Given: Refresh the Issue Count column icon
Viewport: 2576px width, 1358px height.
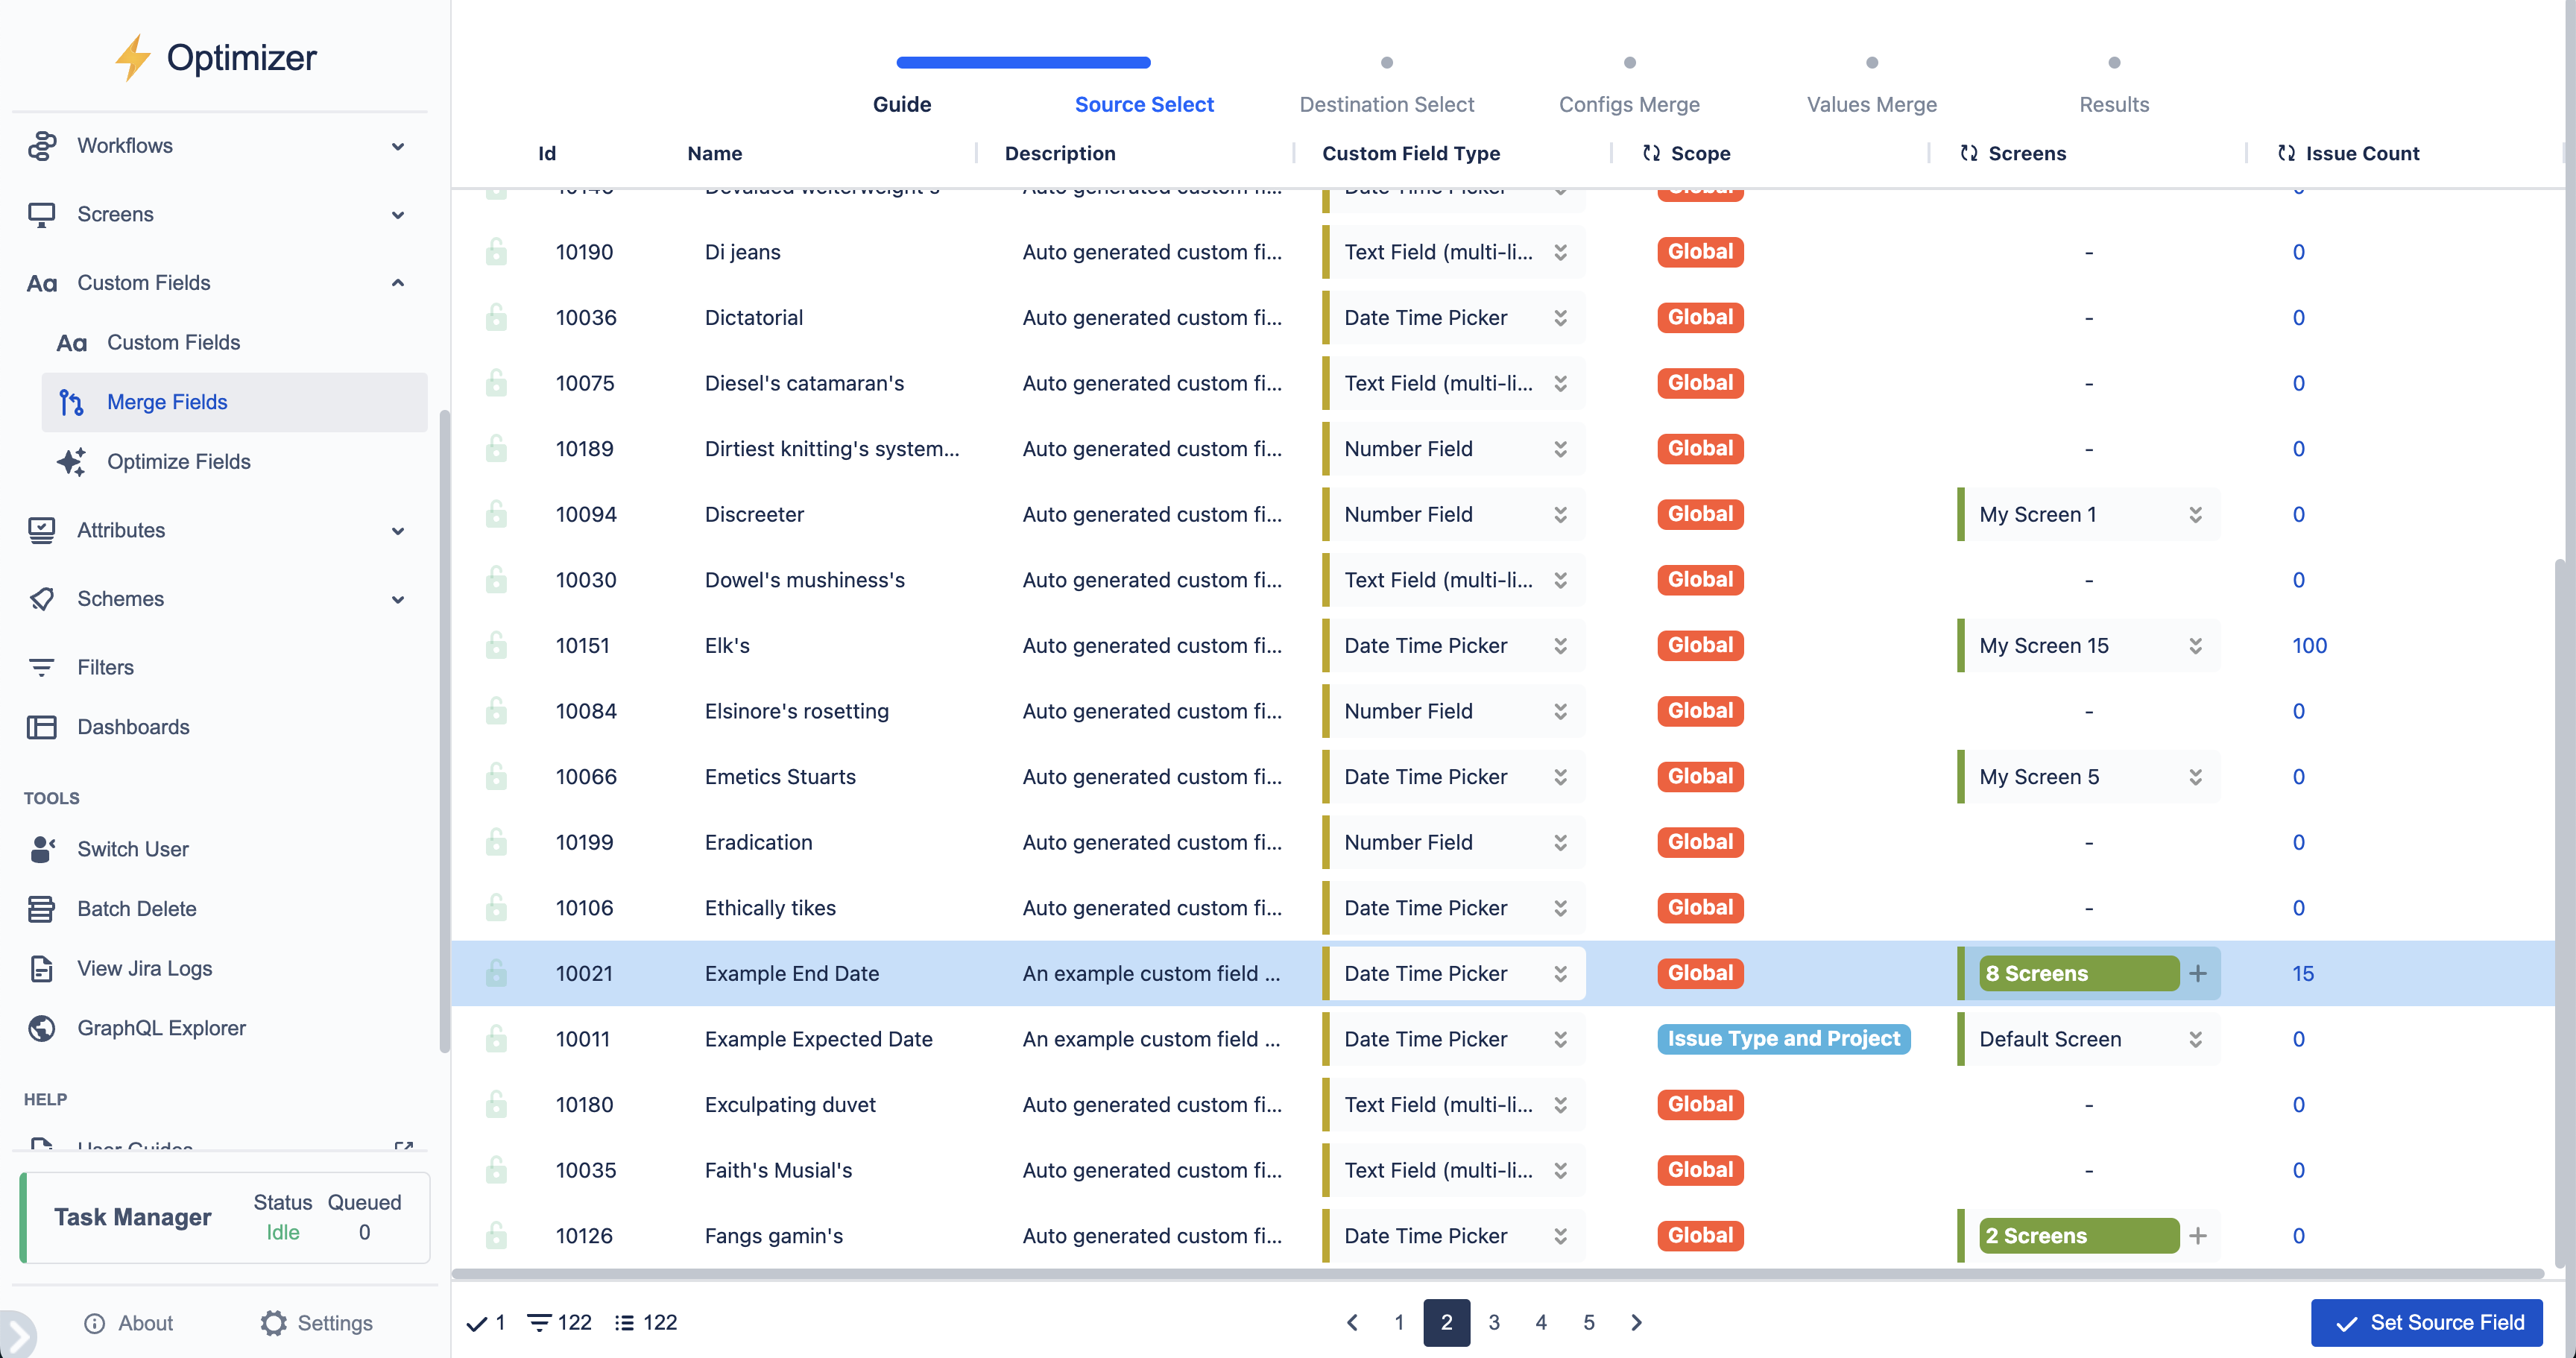Looking at the screenshot, I should (x=2286, y=153).
